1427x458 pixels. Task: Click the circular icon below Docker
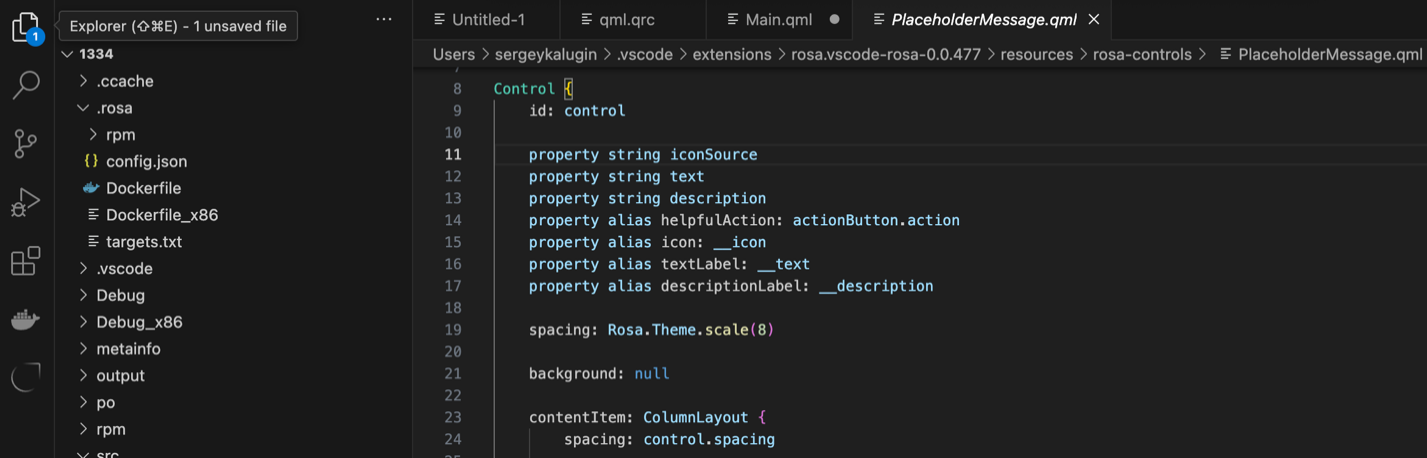coord(26,377)
